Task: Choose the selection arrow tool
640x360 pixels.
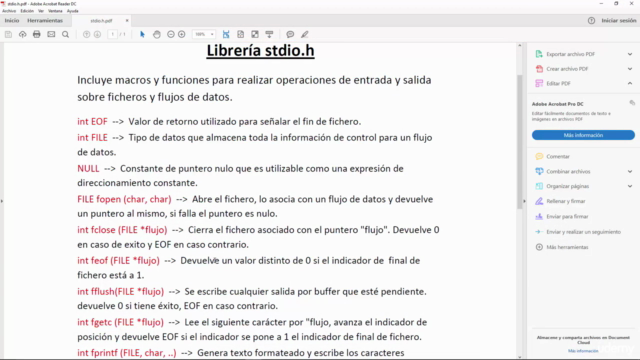Action: point(142,35)
